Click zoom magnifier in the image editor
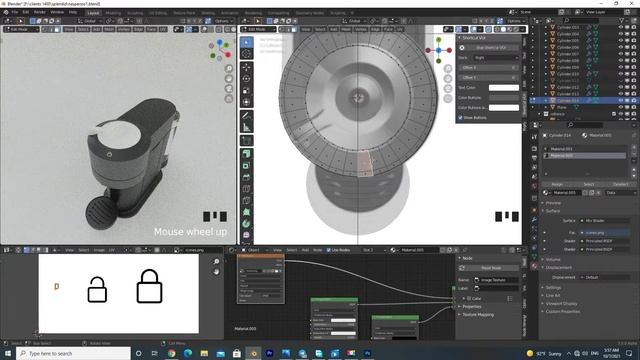 pyautogui.click(x=216, y=261)
